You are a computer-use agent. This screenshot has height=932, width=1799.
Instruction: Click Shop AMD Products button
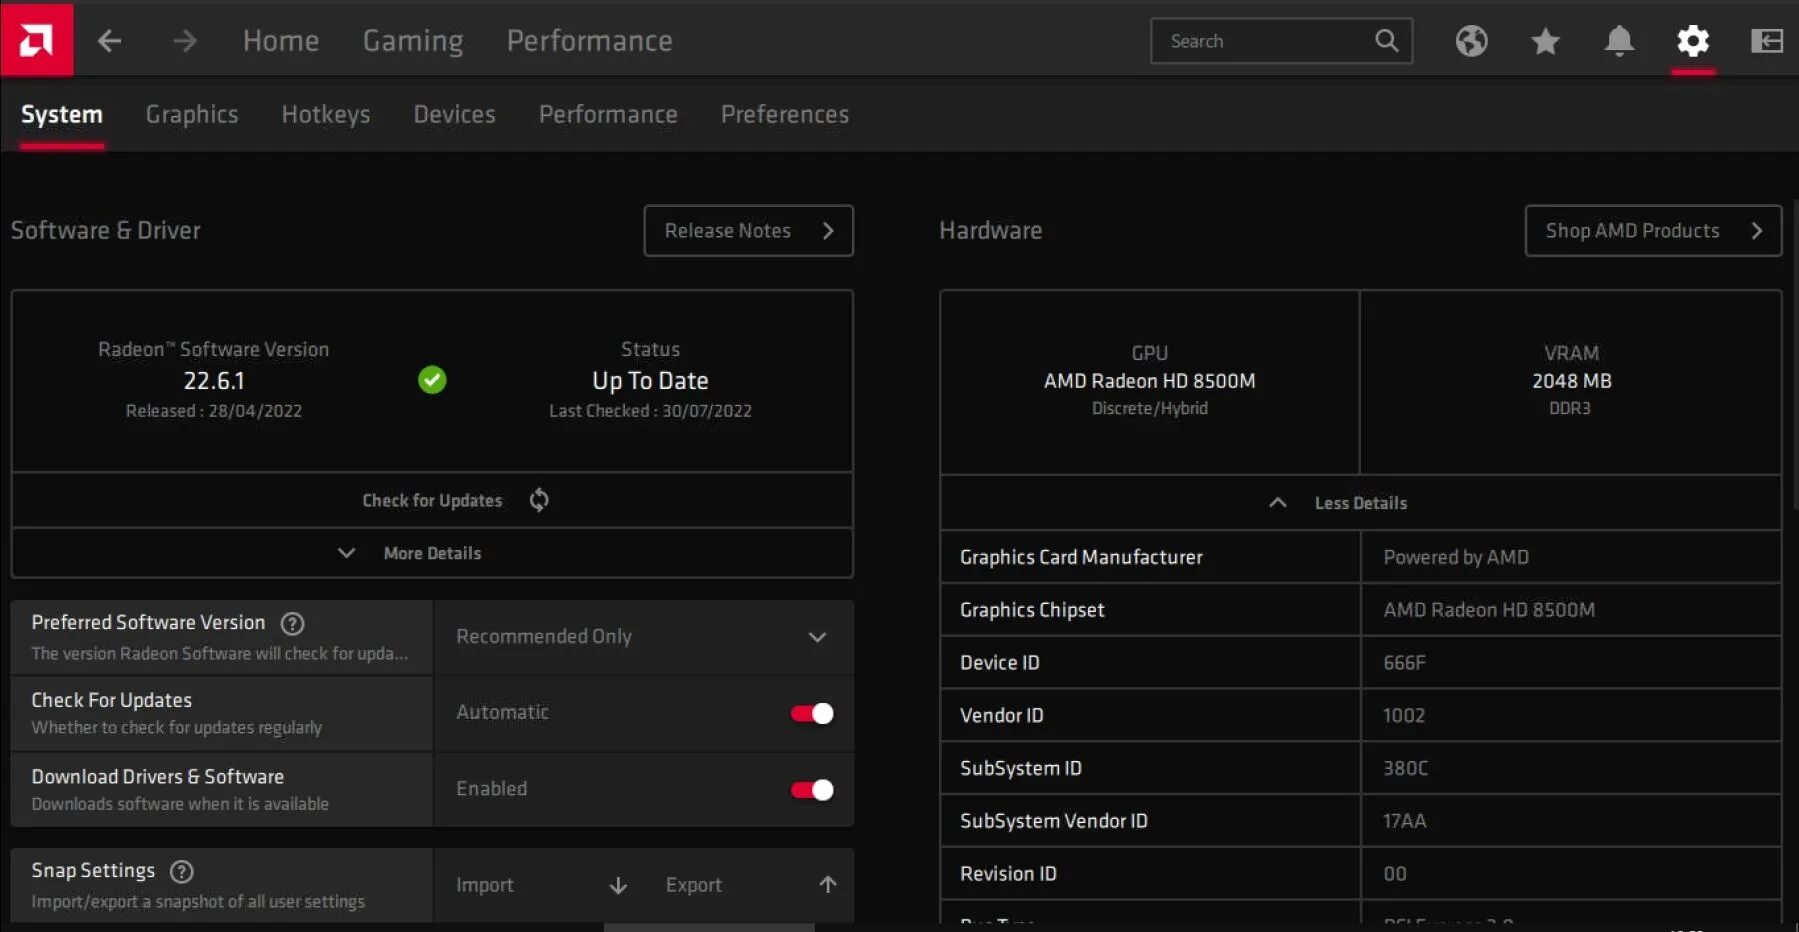coord(1653,231)
